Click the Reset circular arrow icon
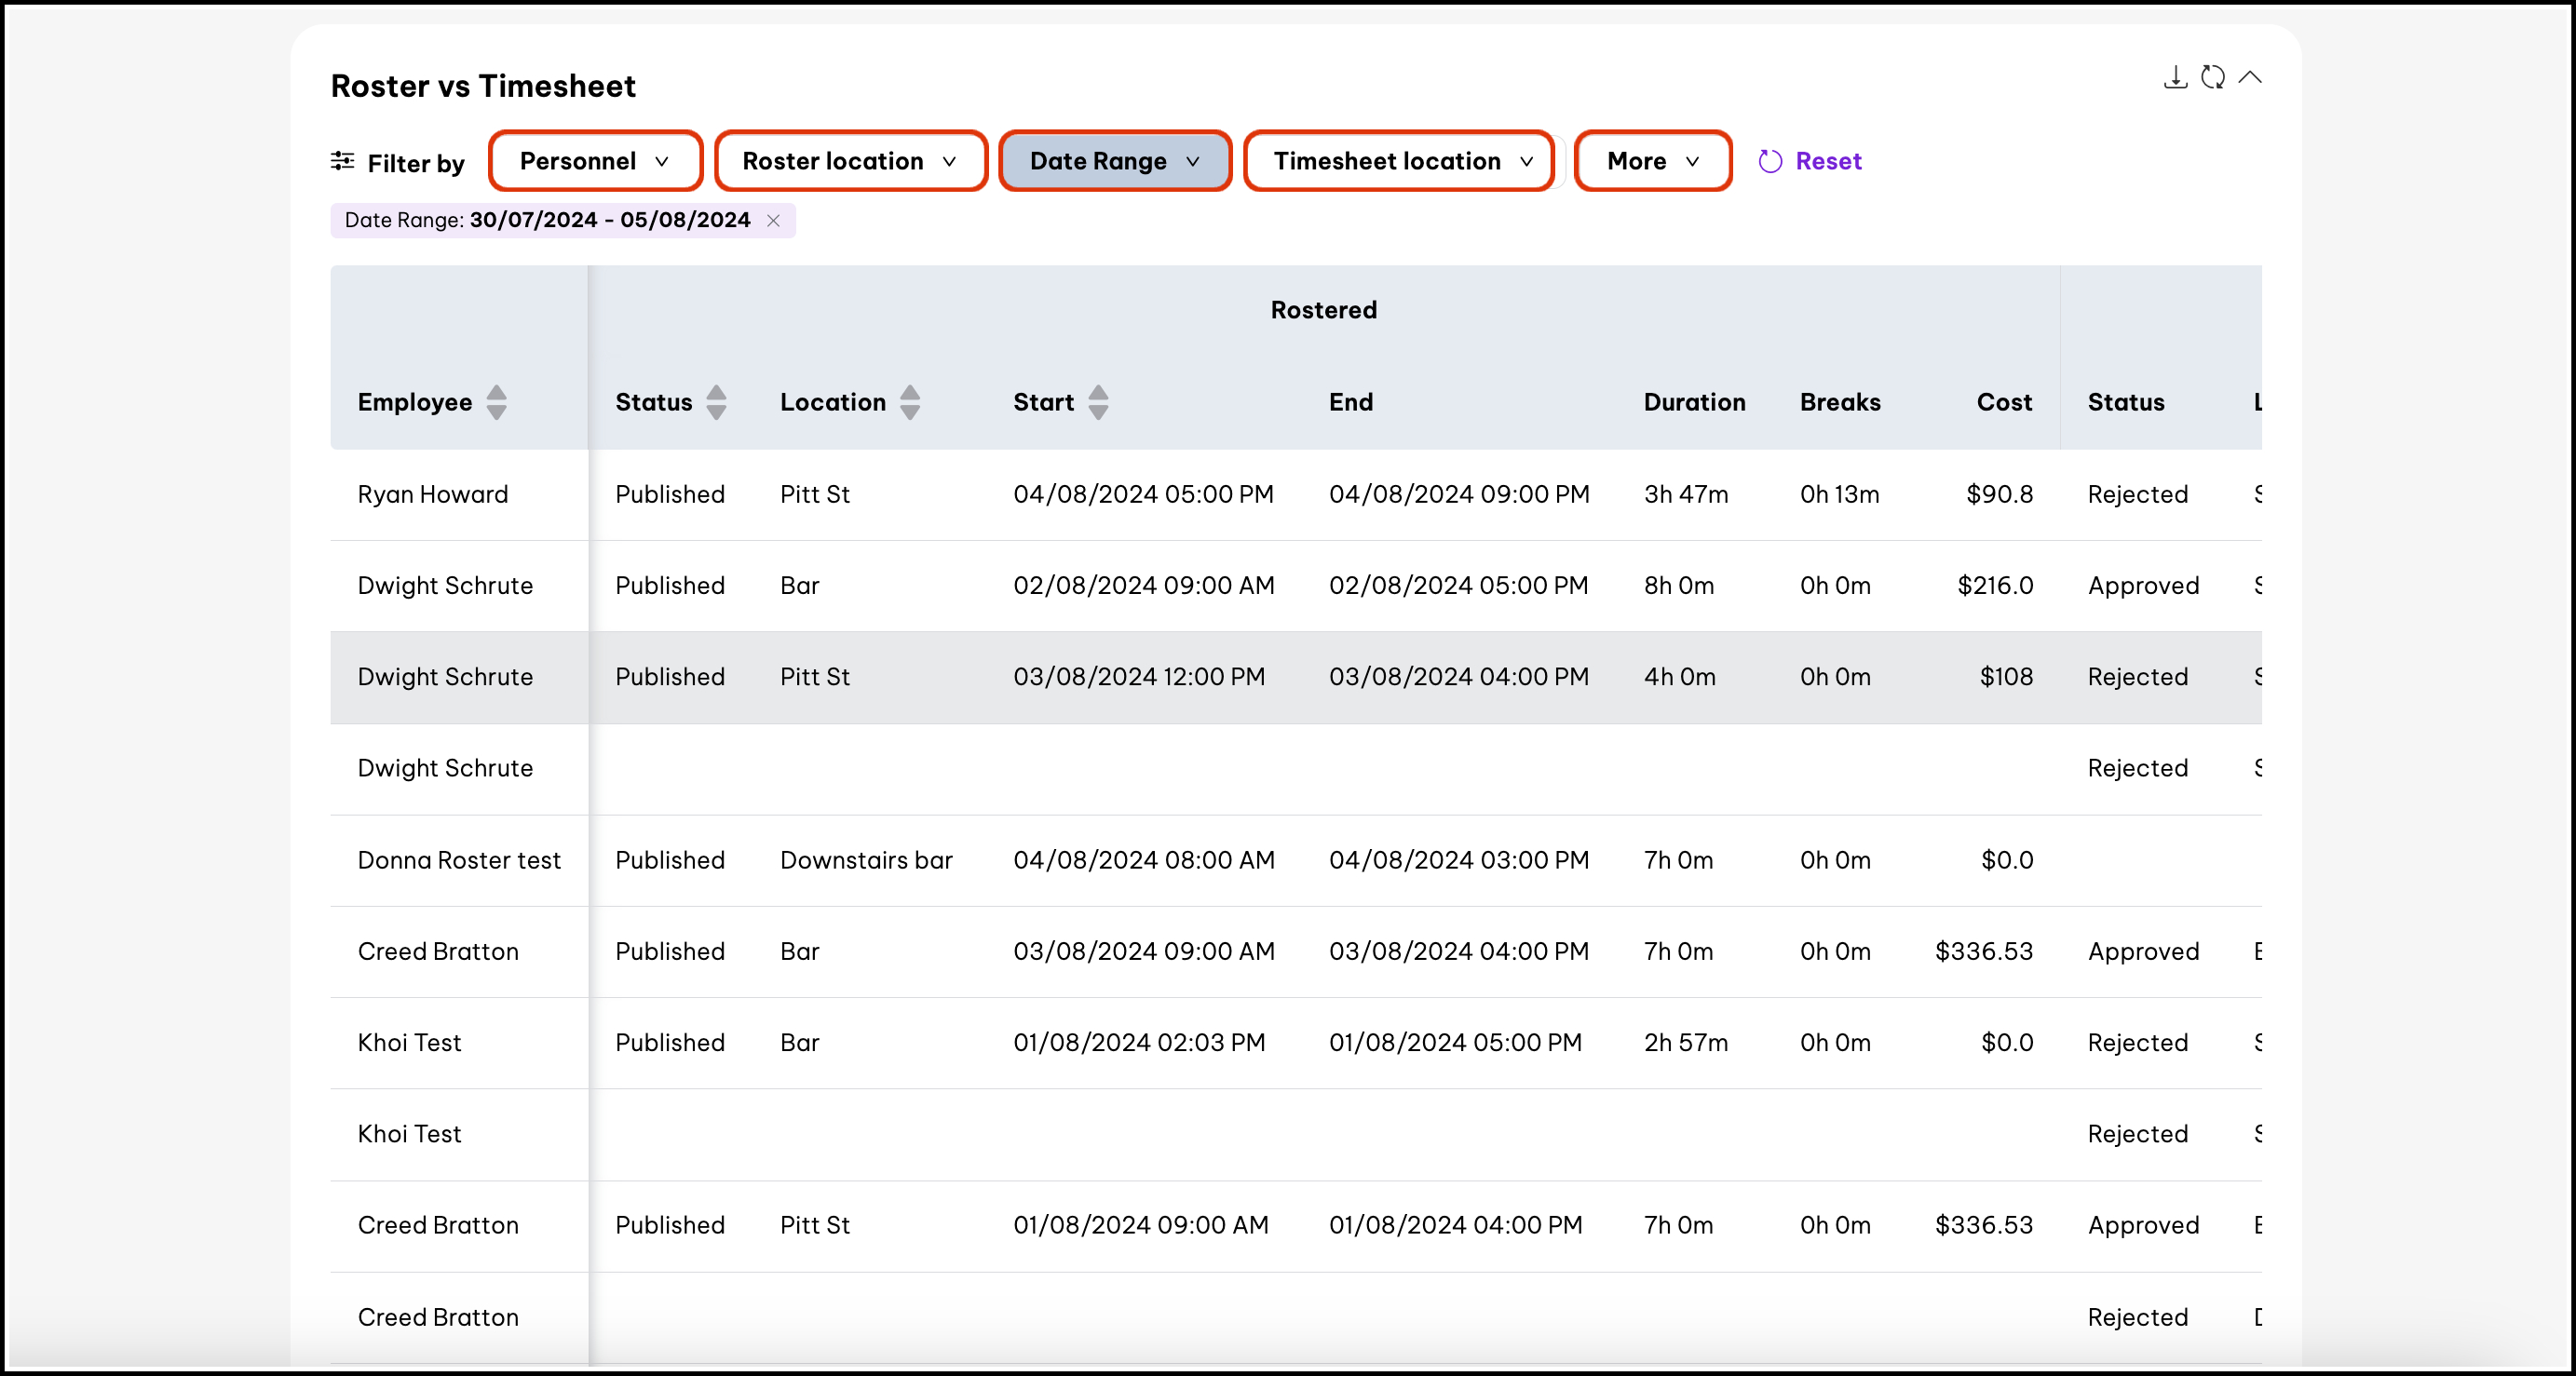The image size is (2576, 1376). pos(1770,161)
